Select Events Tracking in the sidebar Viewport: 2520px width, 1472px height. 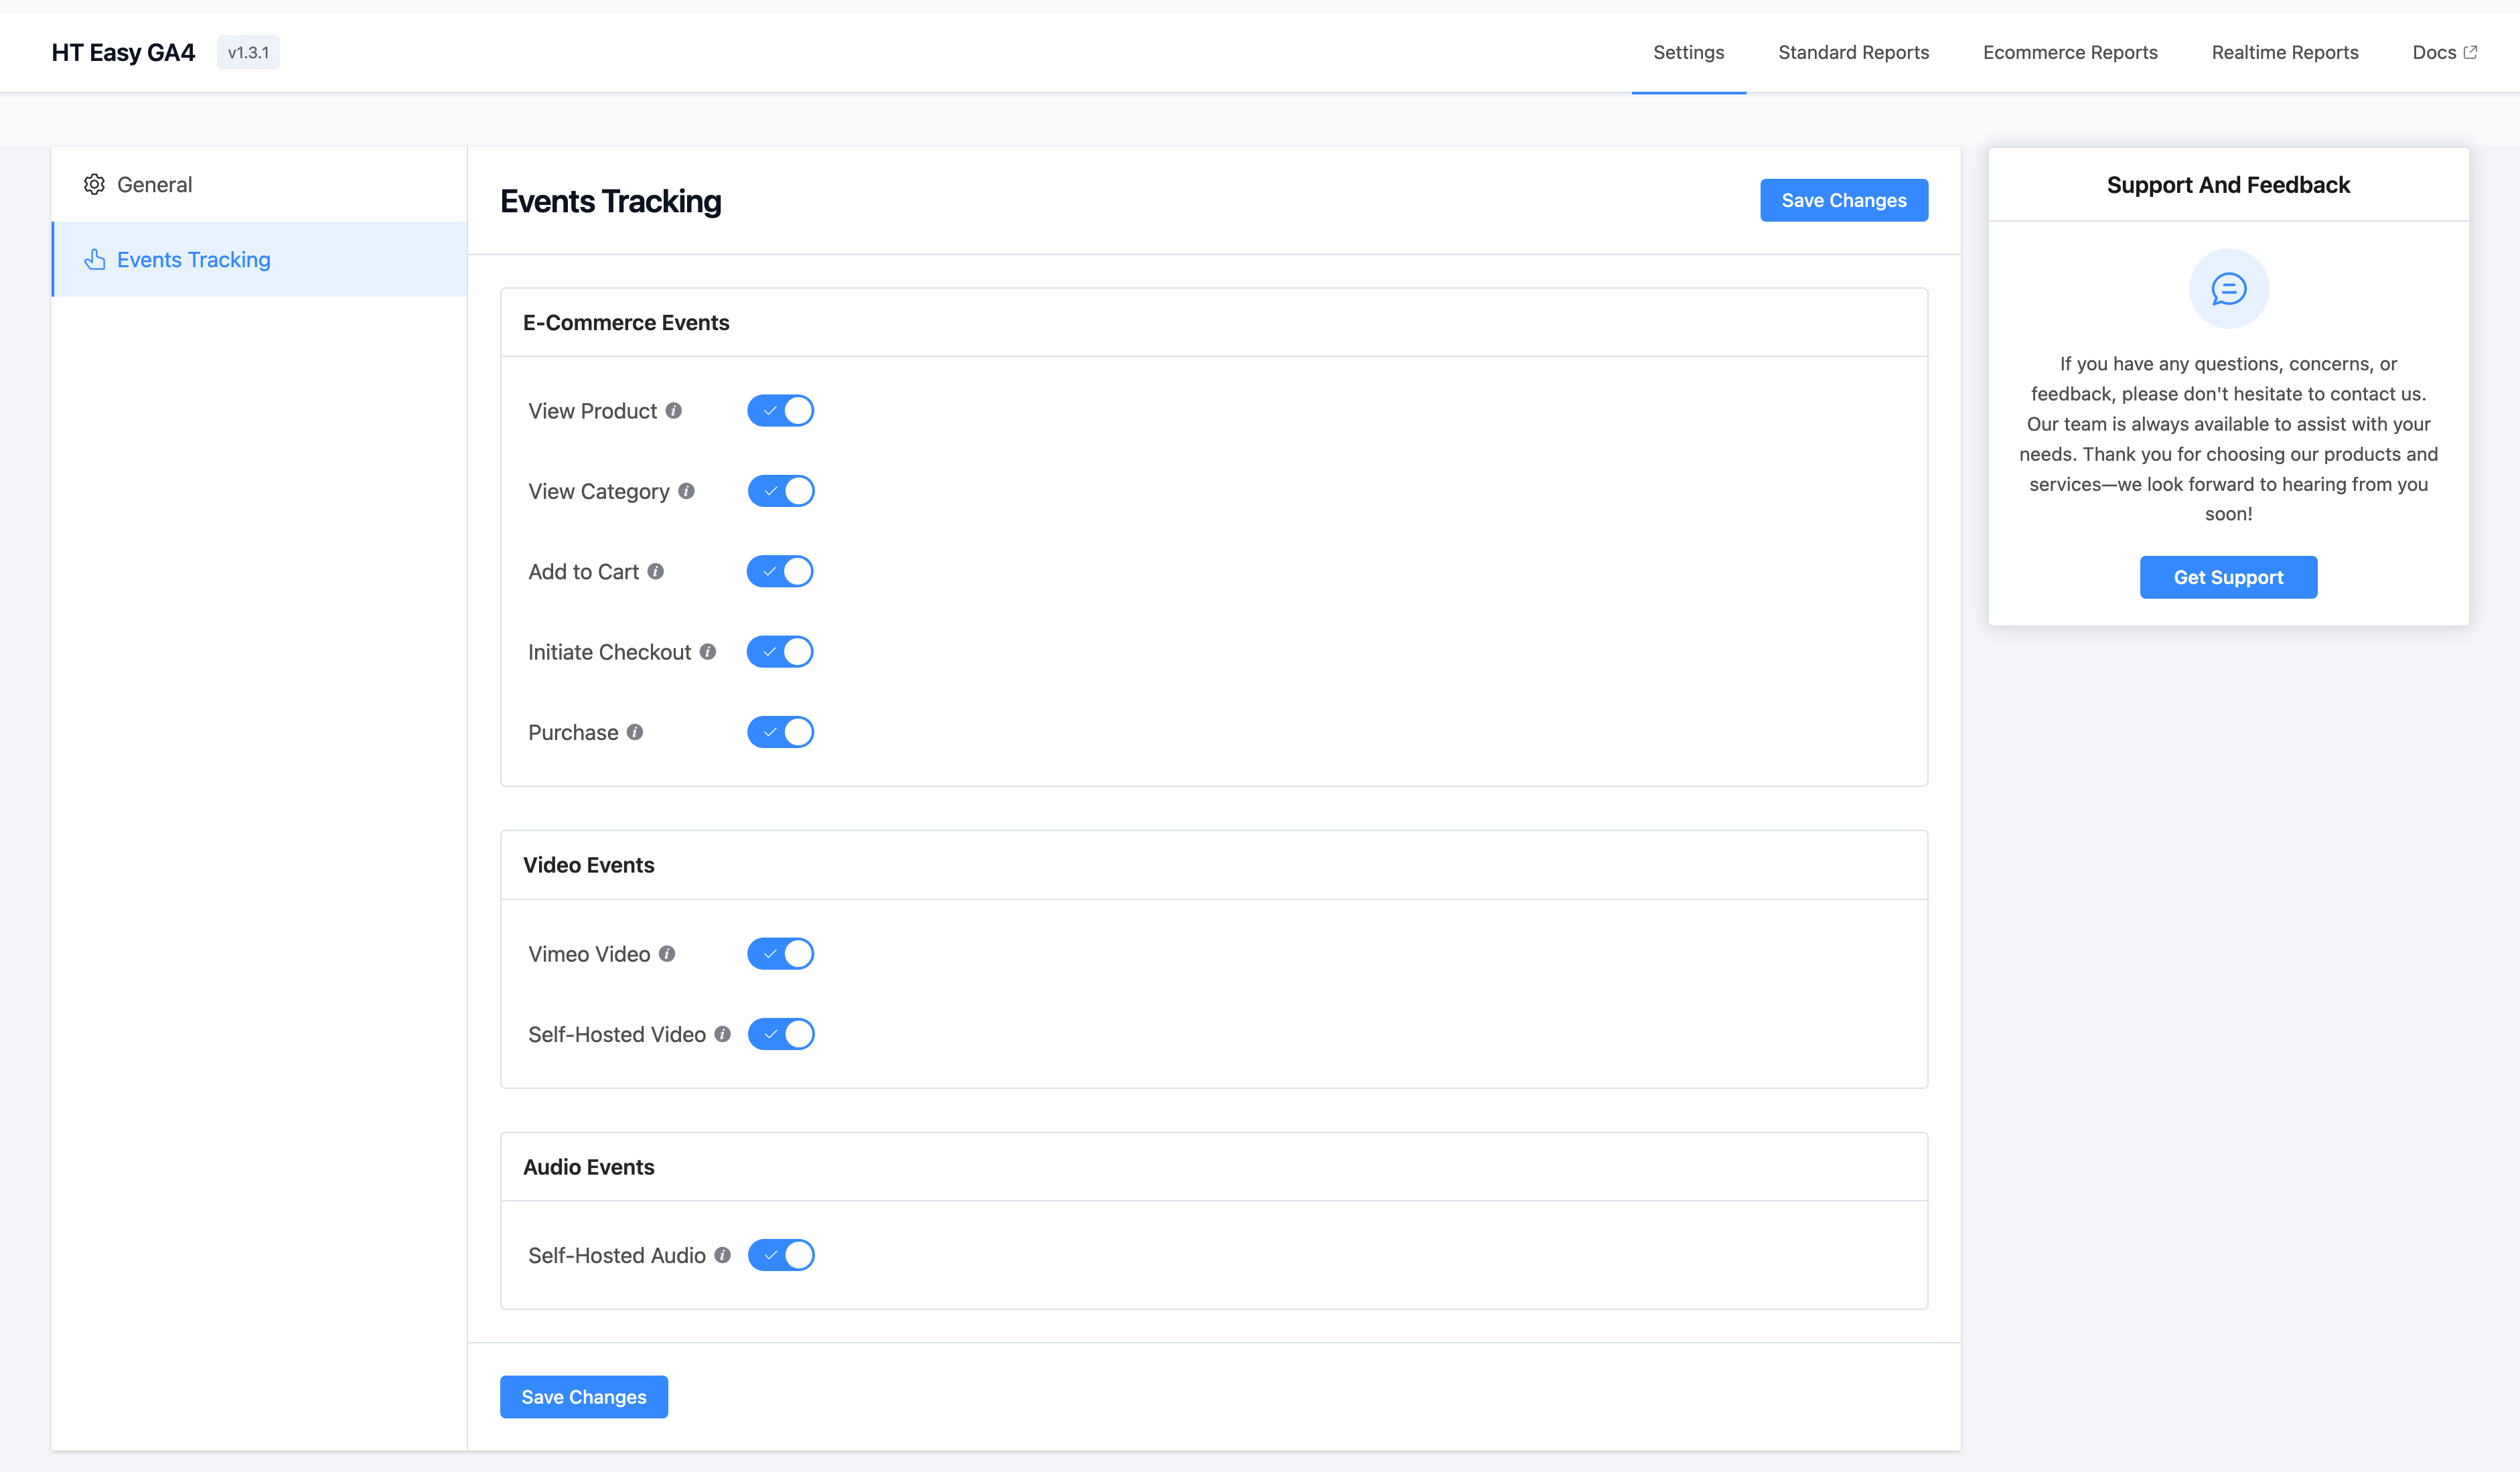coord(259,259)
